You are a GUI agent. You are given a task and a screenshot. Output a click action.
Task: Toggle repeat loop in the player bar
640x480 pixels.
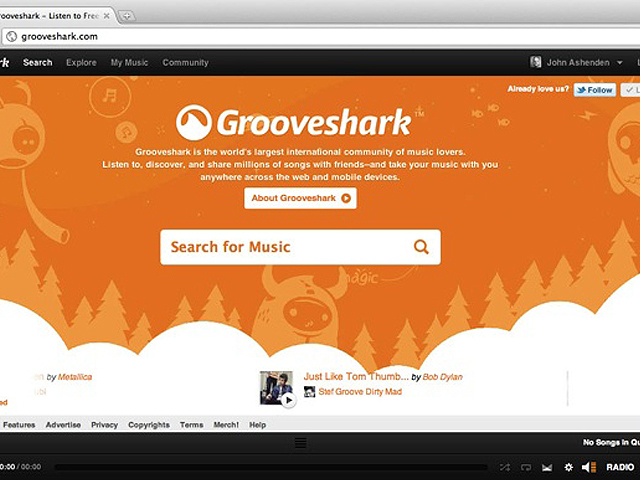[x=526, y=467]
